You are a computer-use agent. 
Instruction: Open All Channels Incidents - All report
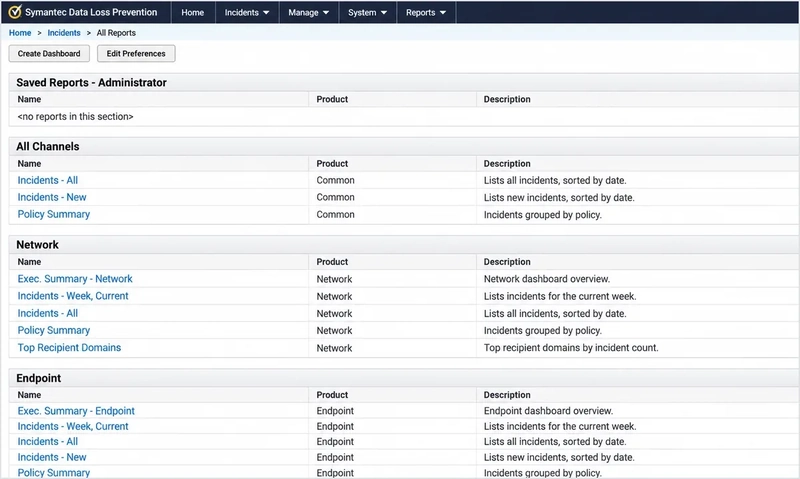[47, 180]
